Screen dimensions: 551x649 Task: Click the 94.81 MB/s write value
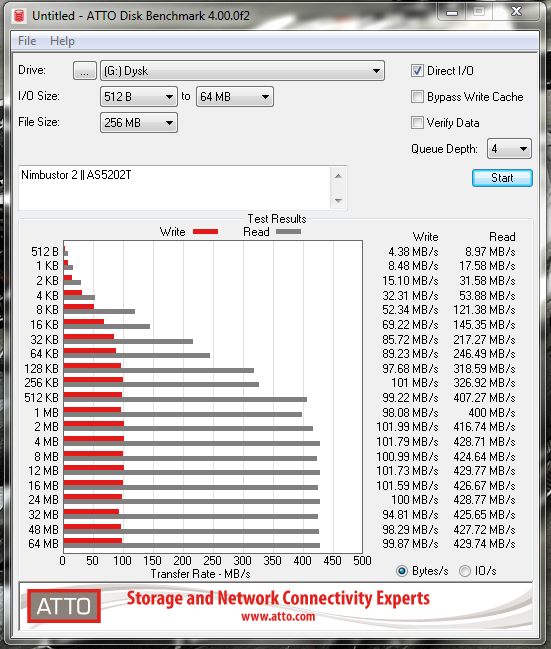point(410,515)
